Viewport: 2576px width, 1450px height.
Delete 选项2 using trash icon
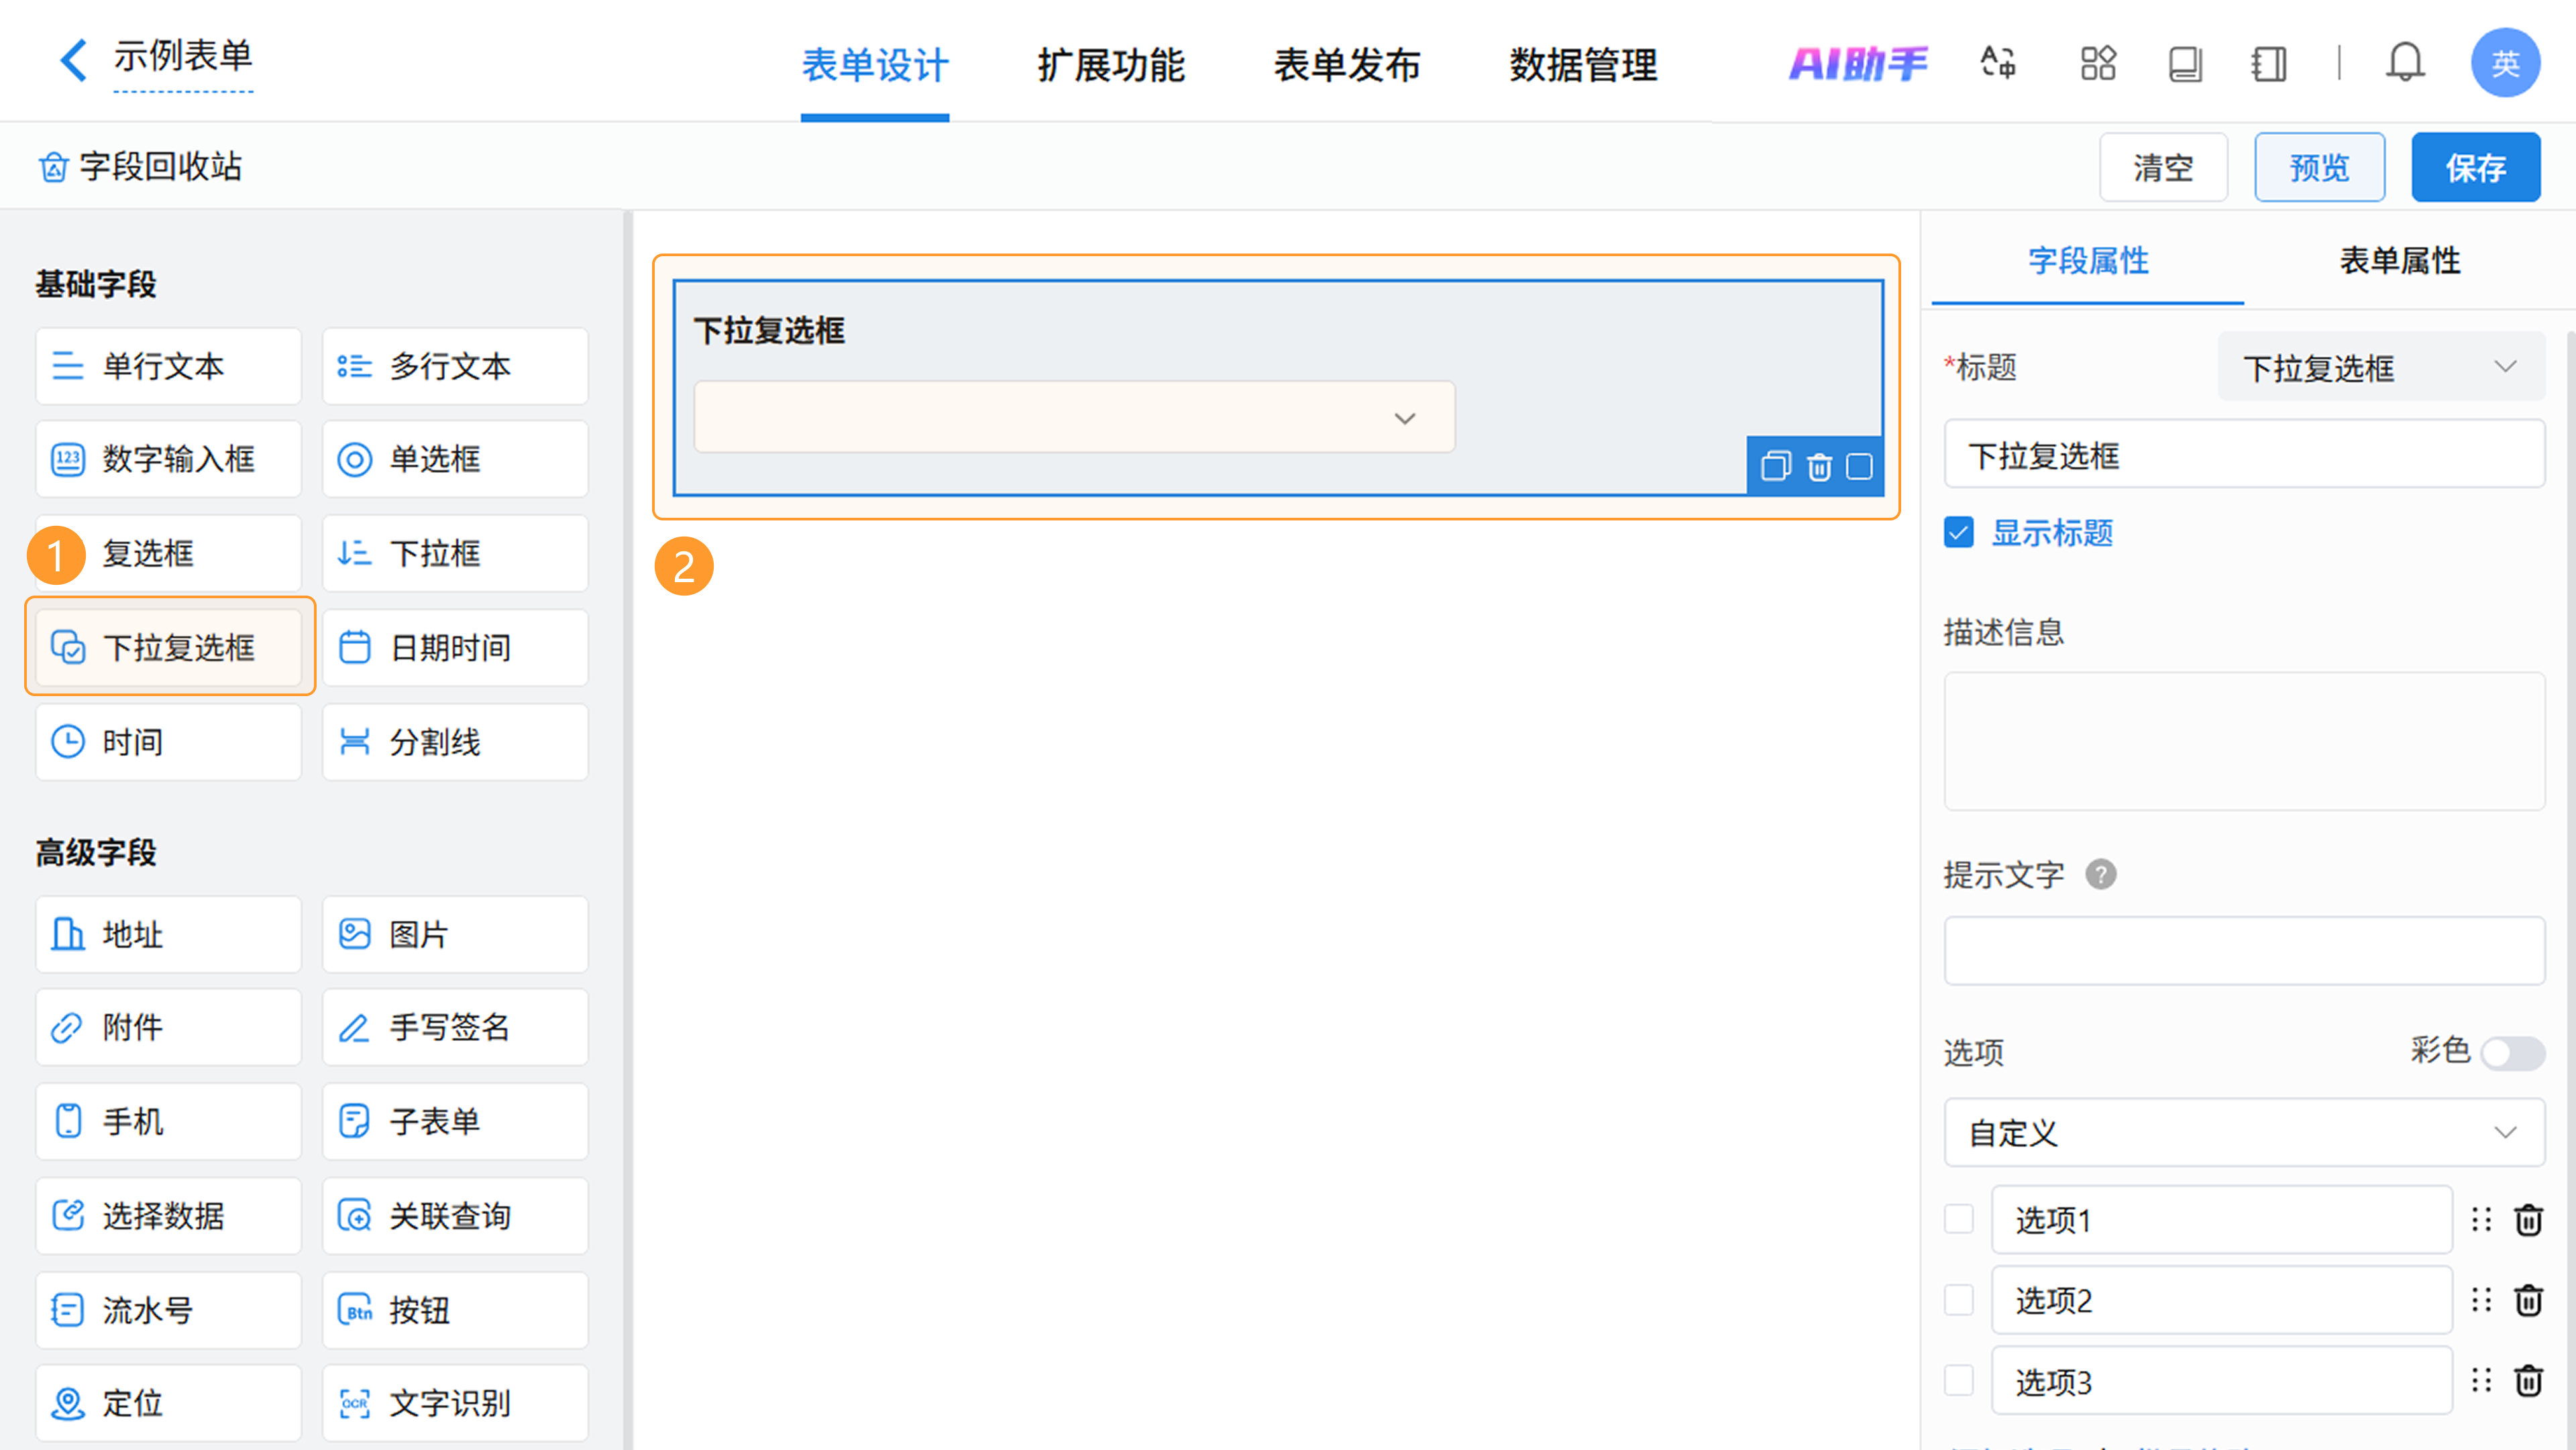pos(2528,1300)
